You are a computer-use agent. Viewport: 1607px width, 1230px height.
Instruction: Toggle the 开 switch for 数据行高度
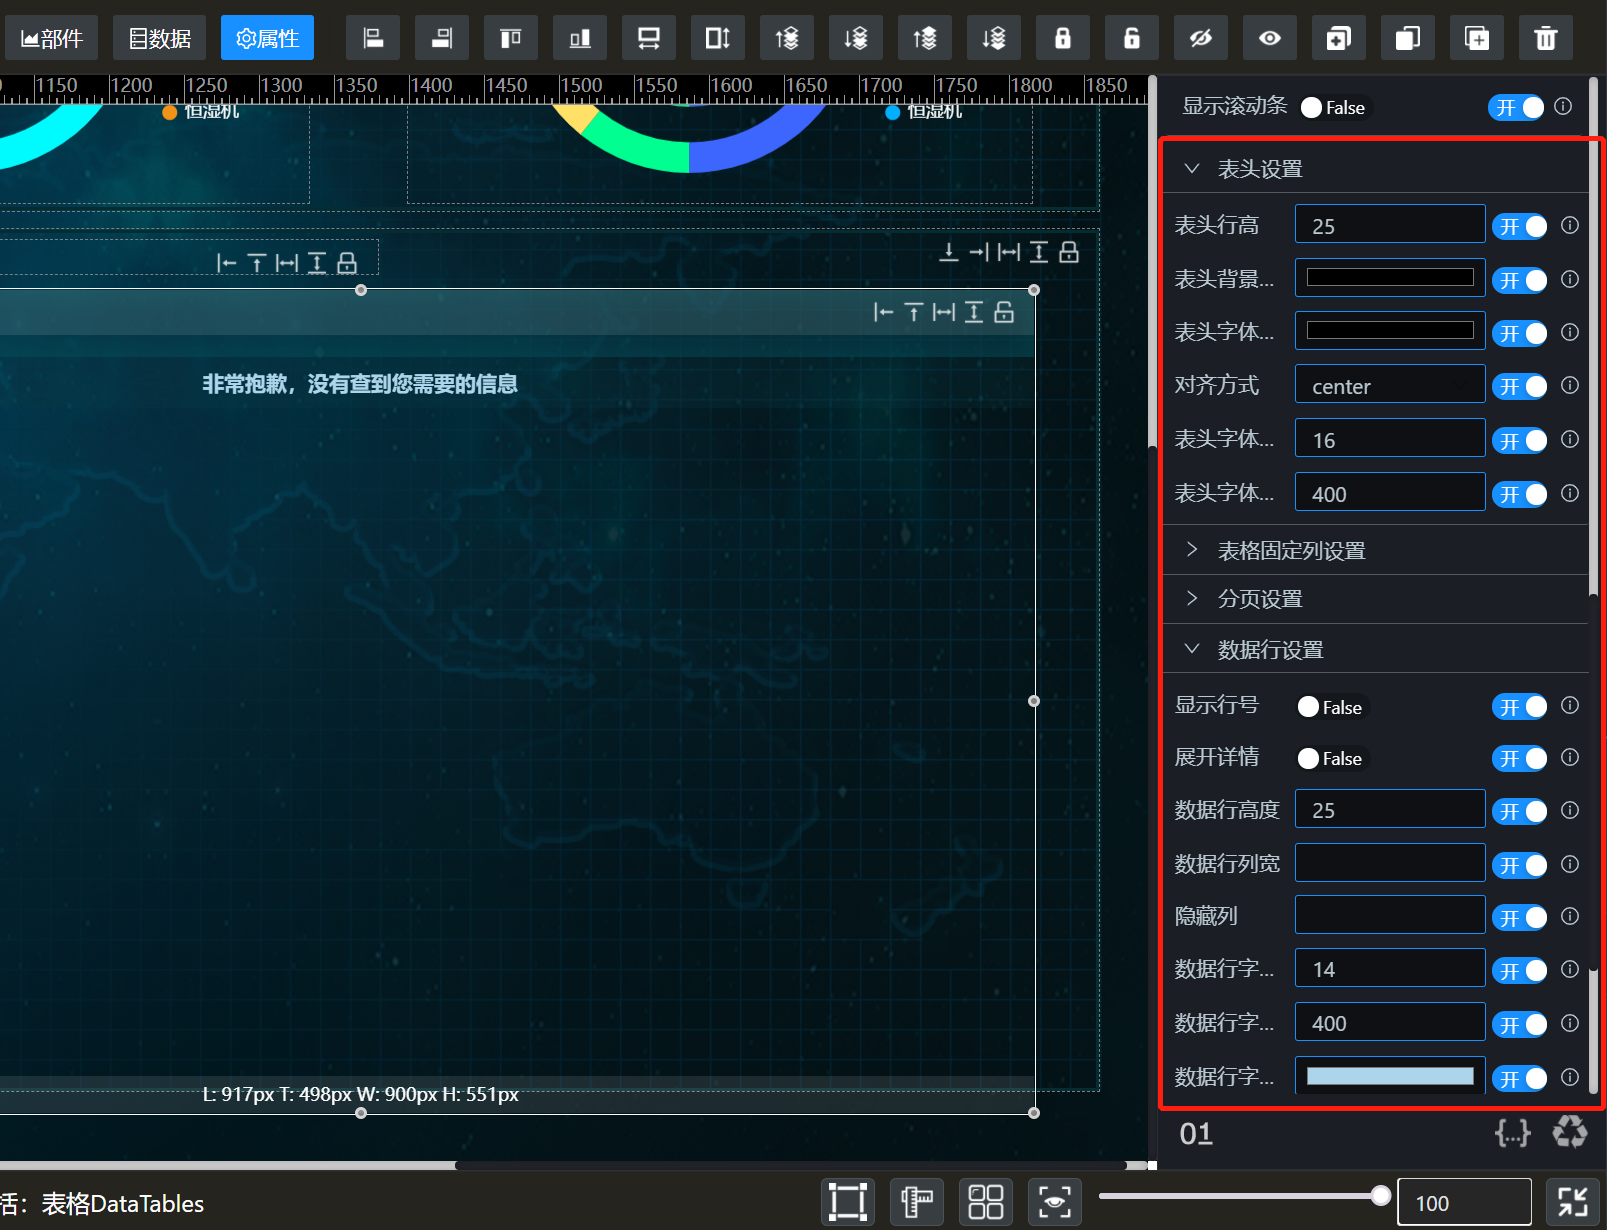1520,811
